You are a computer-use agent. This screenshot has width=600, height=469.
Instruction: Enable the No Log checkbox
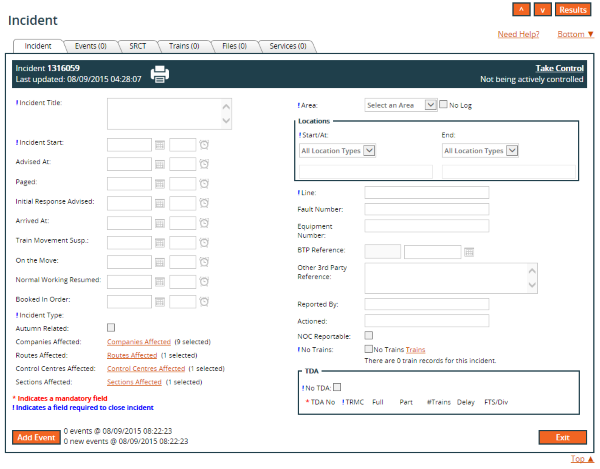coord(445,104)
